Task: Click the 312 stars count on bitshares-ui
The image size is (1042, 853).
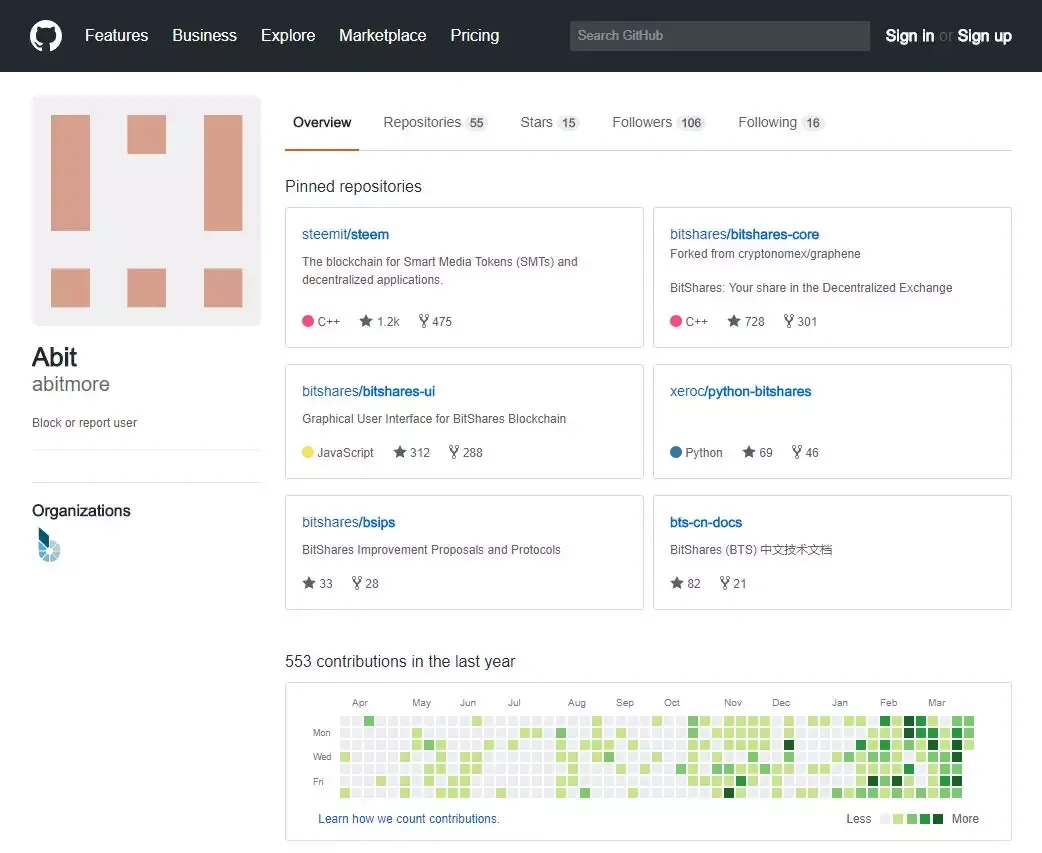Action: (x=420, y=452)
